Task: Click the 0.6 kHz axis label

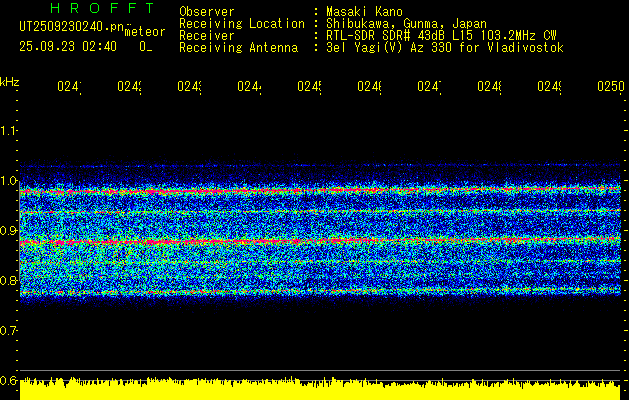Action: [8, 380]
